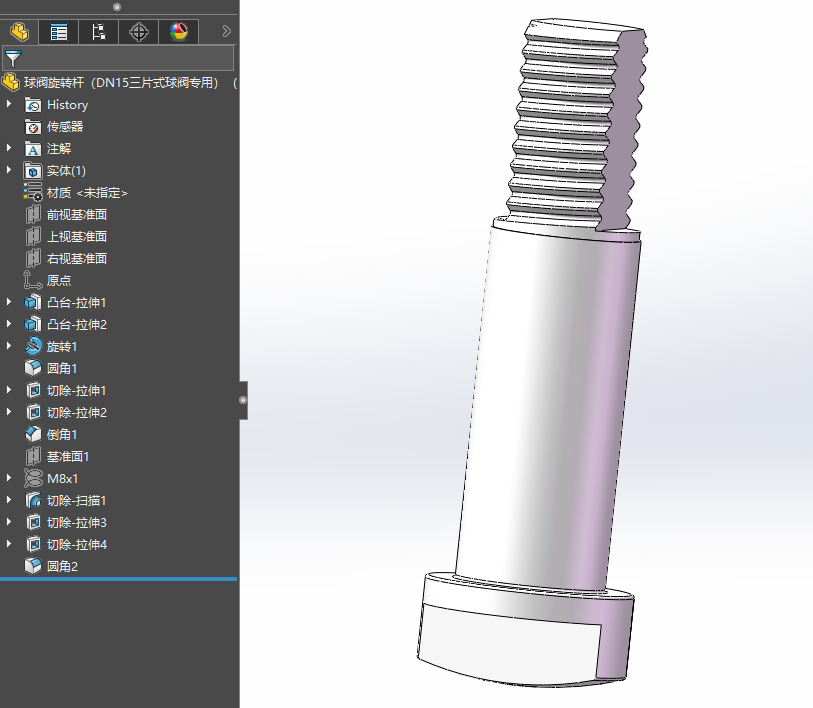Click the 倒角1 label text

[x=62, y=435]
